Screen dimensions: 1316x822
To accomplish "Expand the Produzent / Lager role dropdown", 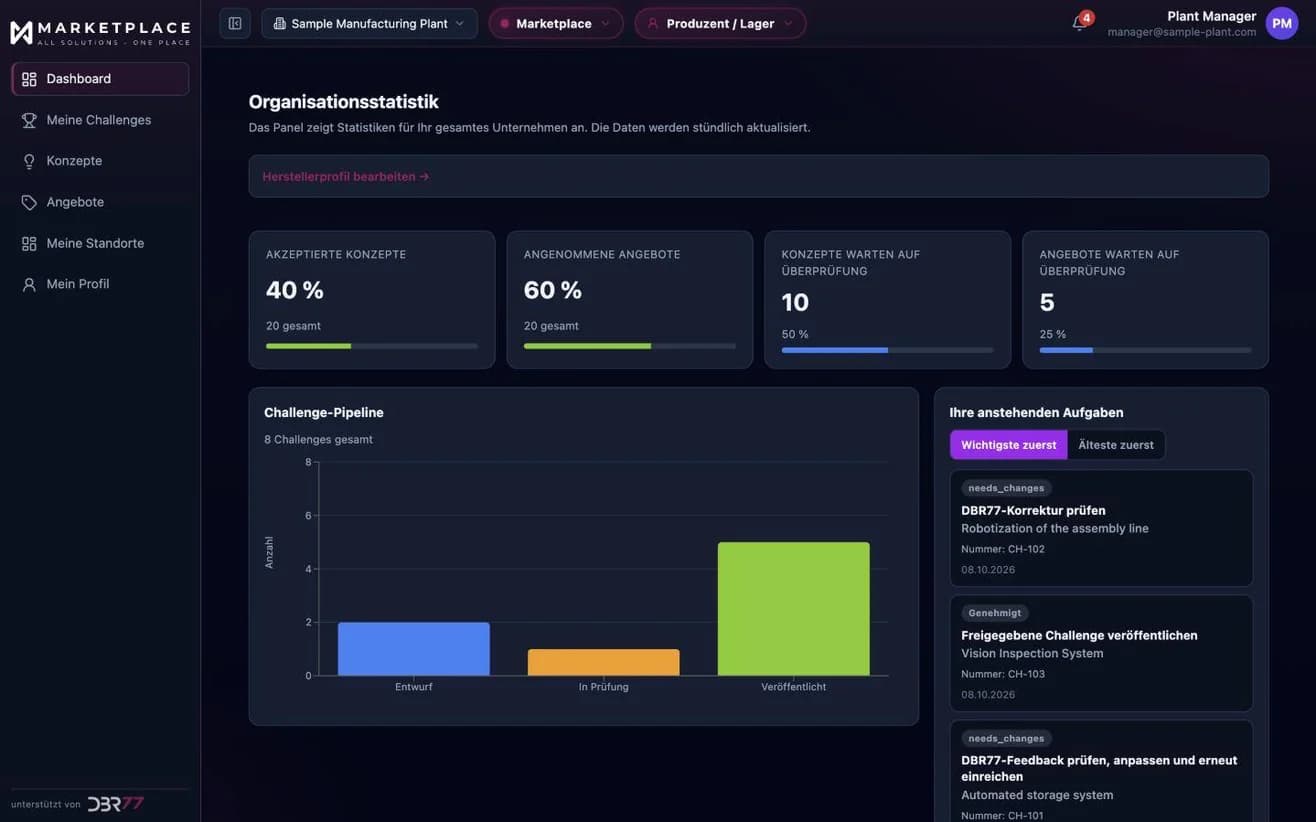I will pos(720,23).
